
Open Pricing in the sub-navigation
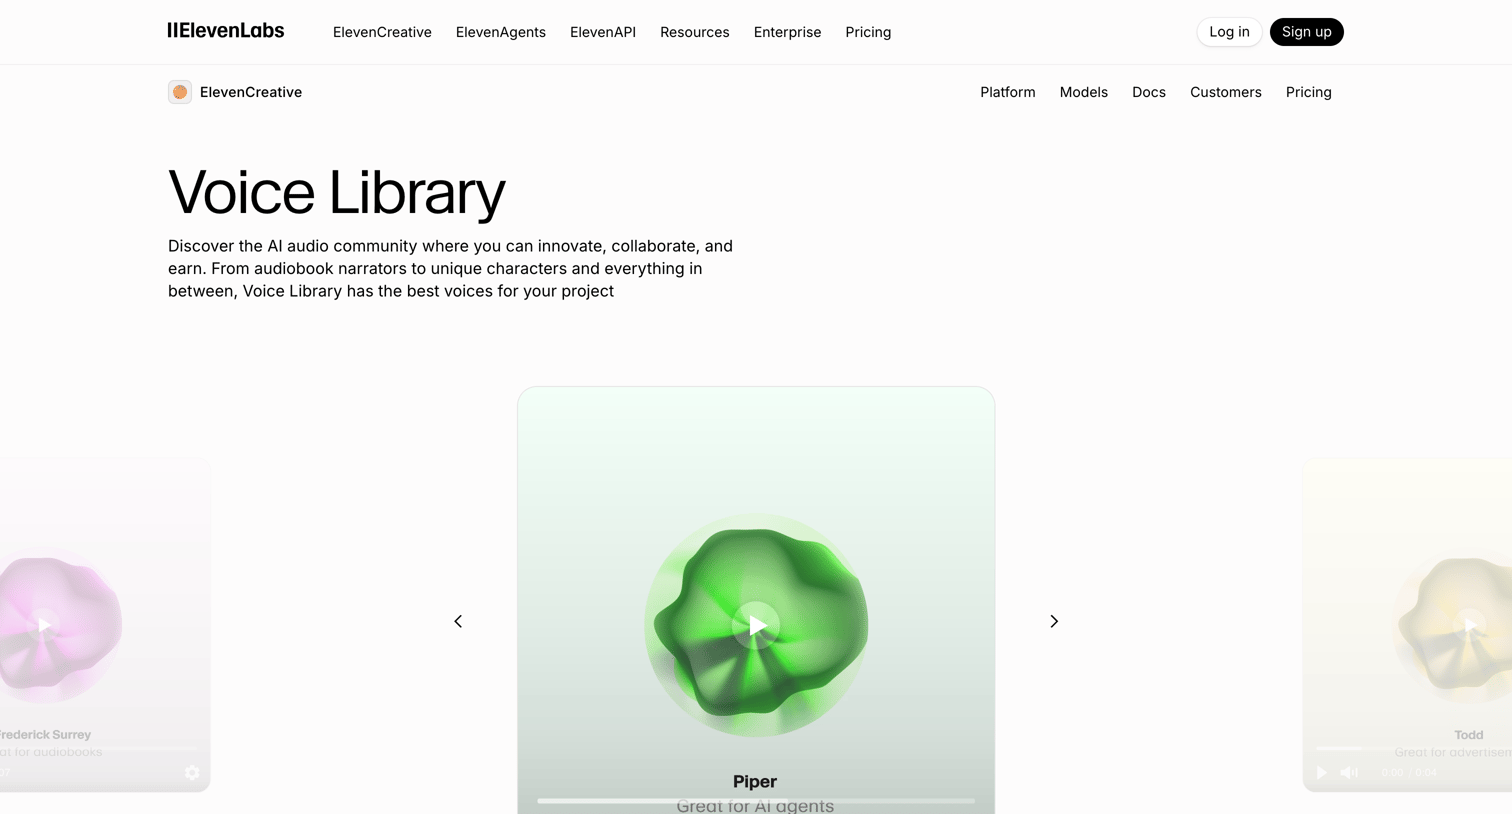coord(1309,92)
